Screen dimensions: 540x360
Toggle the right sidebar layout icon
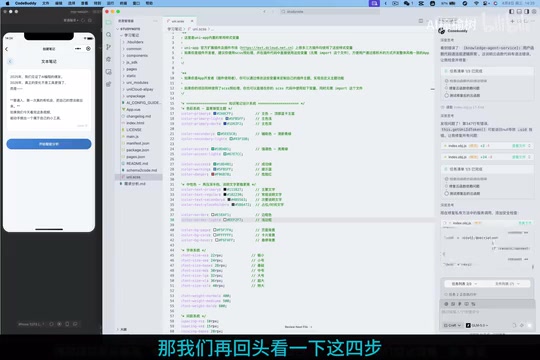coord(527,11)
